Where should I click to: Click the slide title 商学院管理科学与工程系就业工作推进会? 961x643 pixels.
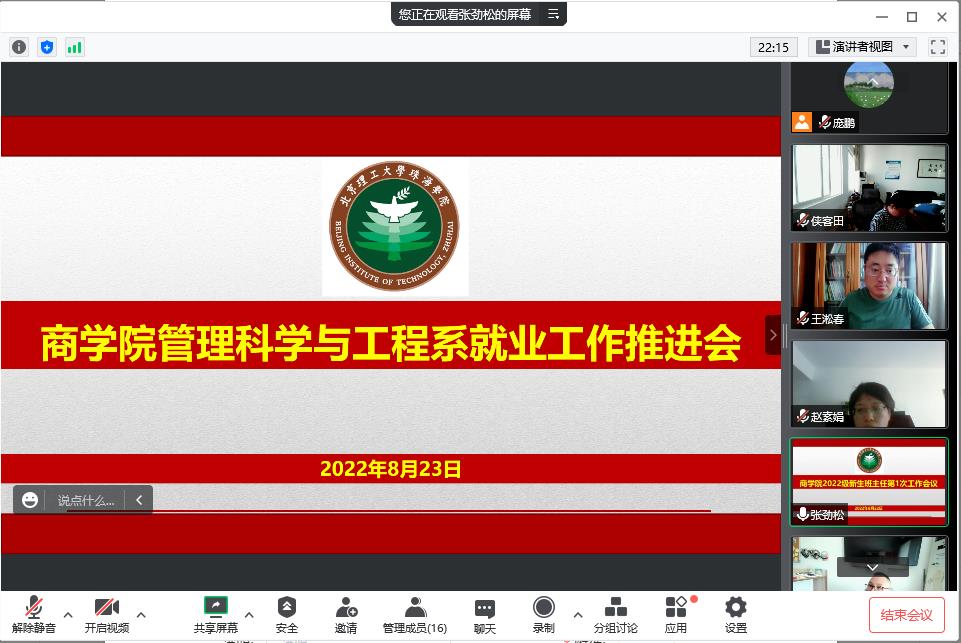click(x=390, y=343)
